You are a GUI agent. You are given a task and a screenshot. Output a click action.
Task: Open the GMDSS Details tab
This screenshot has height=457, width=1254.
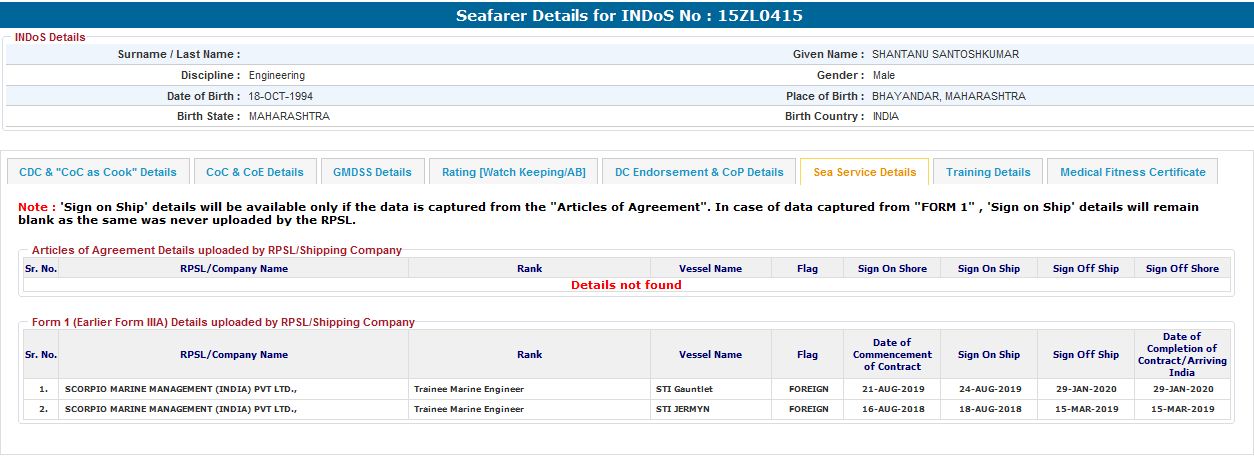point(372,172)
